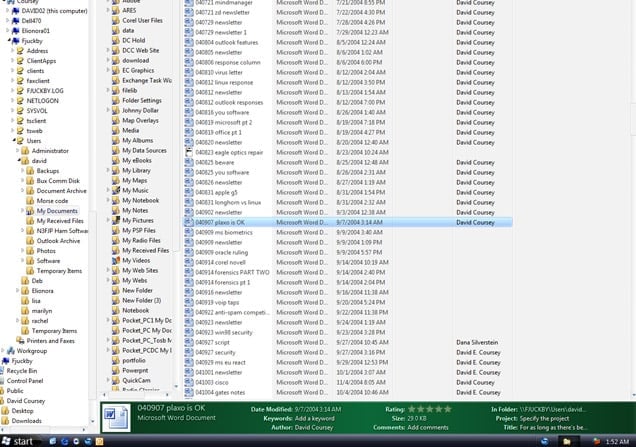Expand the My Notebook folder
The image size is (636, 447).
coord(108,200)
